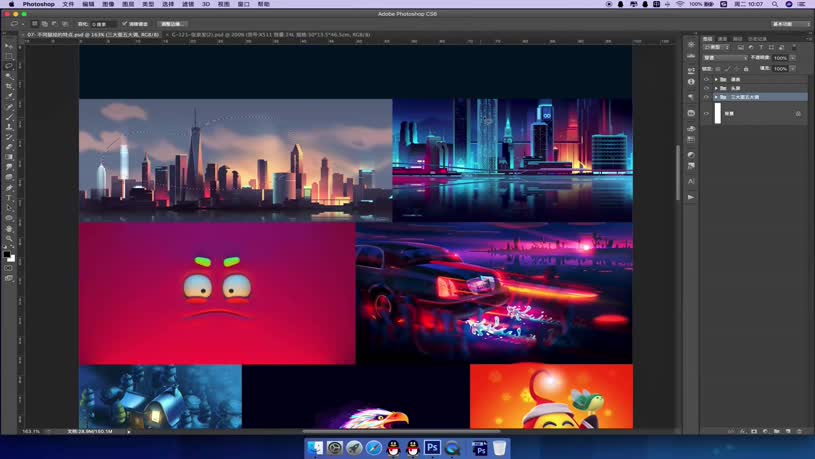Select the Gradient tool

click(x=9, y=157)
